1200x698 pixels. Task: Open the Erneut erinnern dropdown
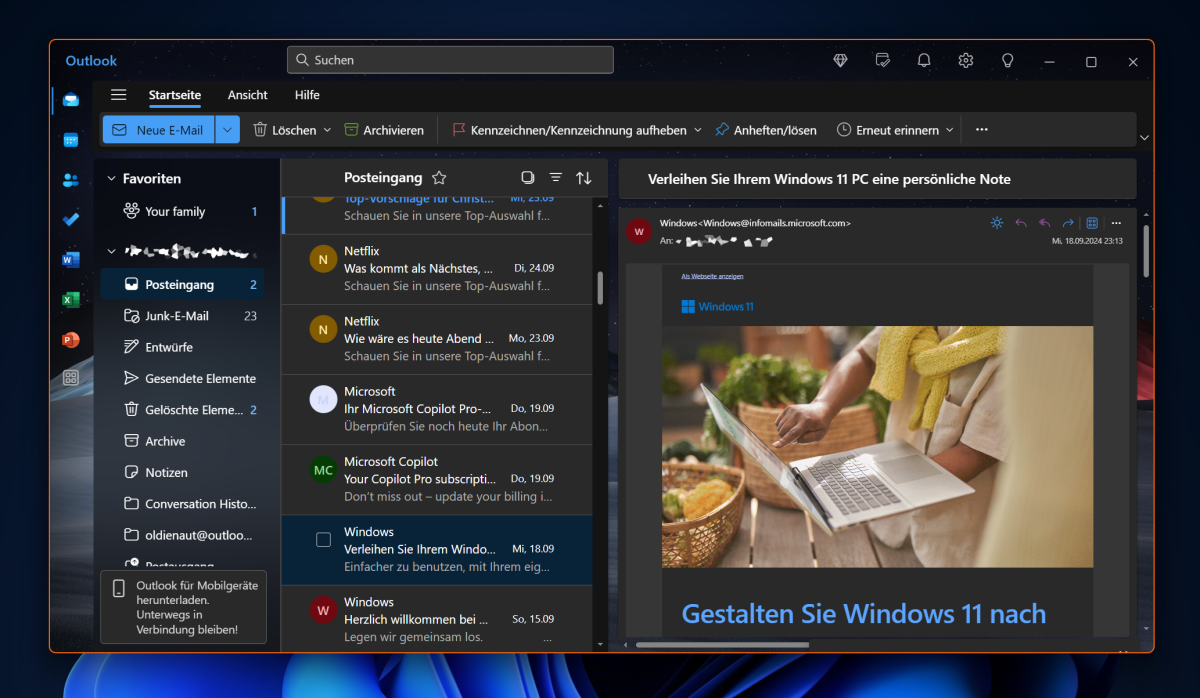point(949,129)
